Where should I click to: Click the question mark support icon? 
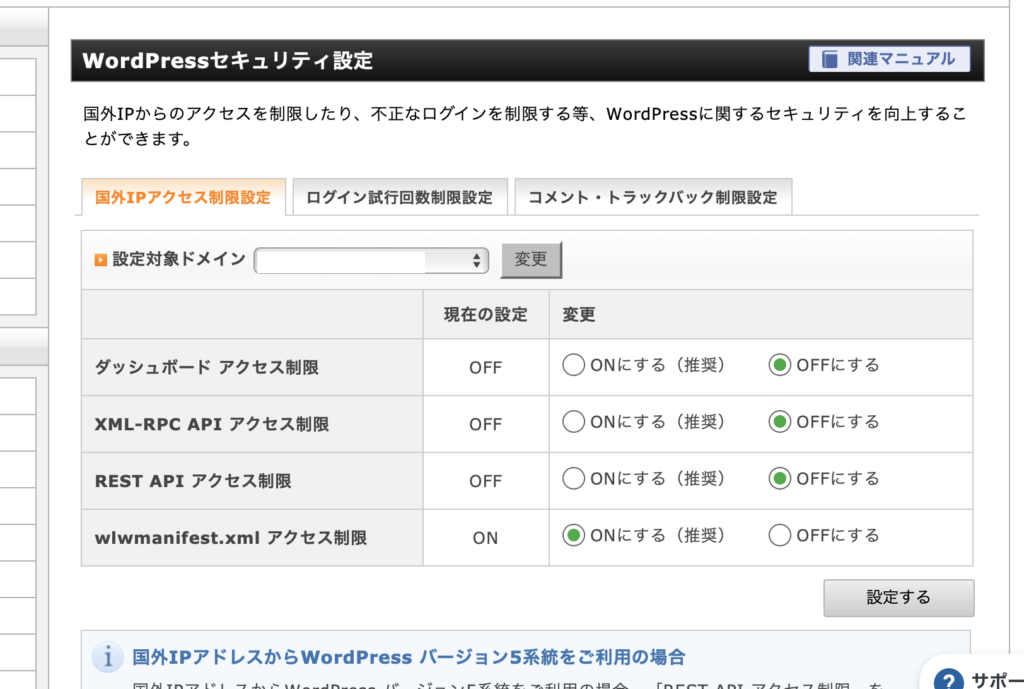coord(950,678)
